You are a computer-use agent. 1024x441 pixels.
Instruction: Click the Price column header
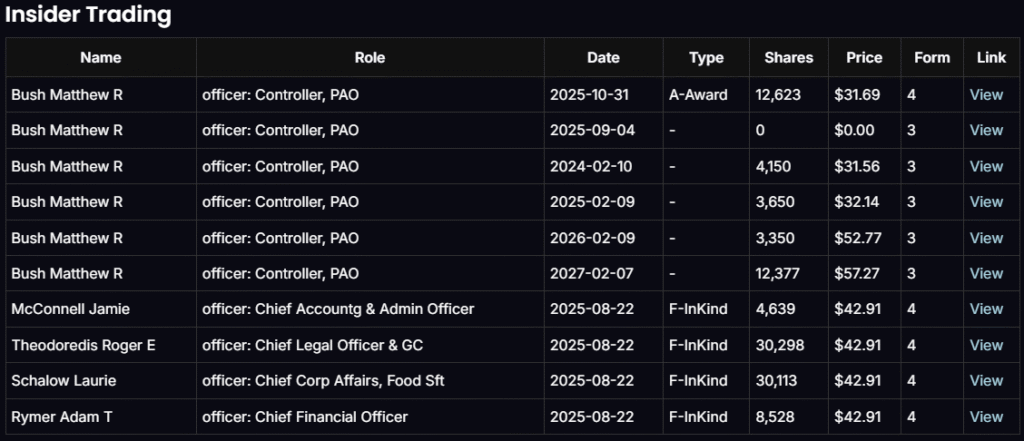click(x=864, y=58)
